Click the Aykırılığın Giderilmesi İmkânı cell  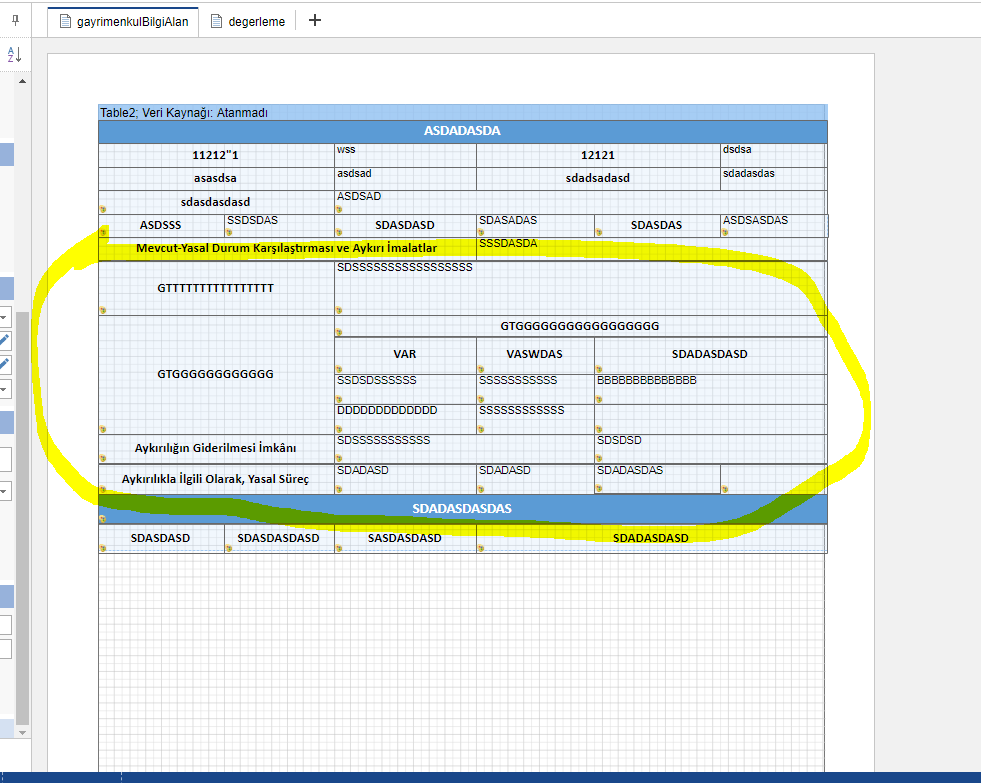point(216,448)
